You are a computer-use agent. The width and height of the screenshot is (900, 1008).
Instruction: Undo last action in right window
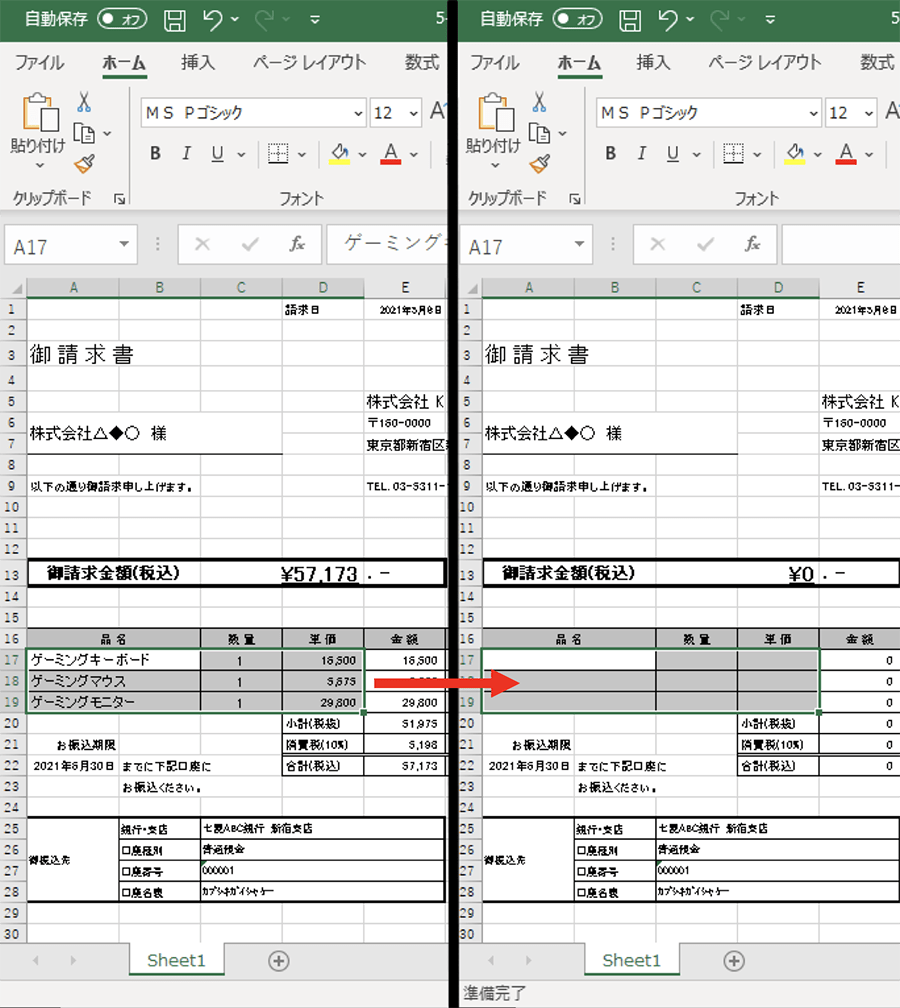[x=668, y=19]
